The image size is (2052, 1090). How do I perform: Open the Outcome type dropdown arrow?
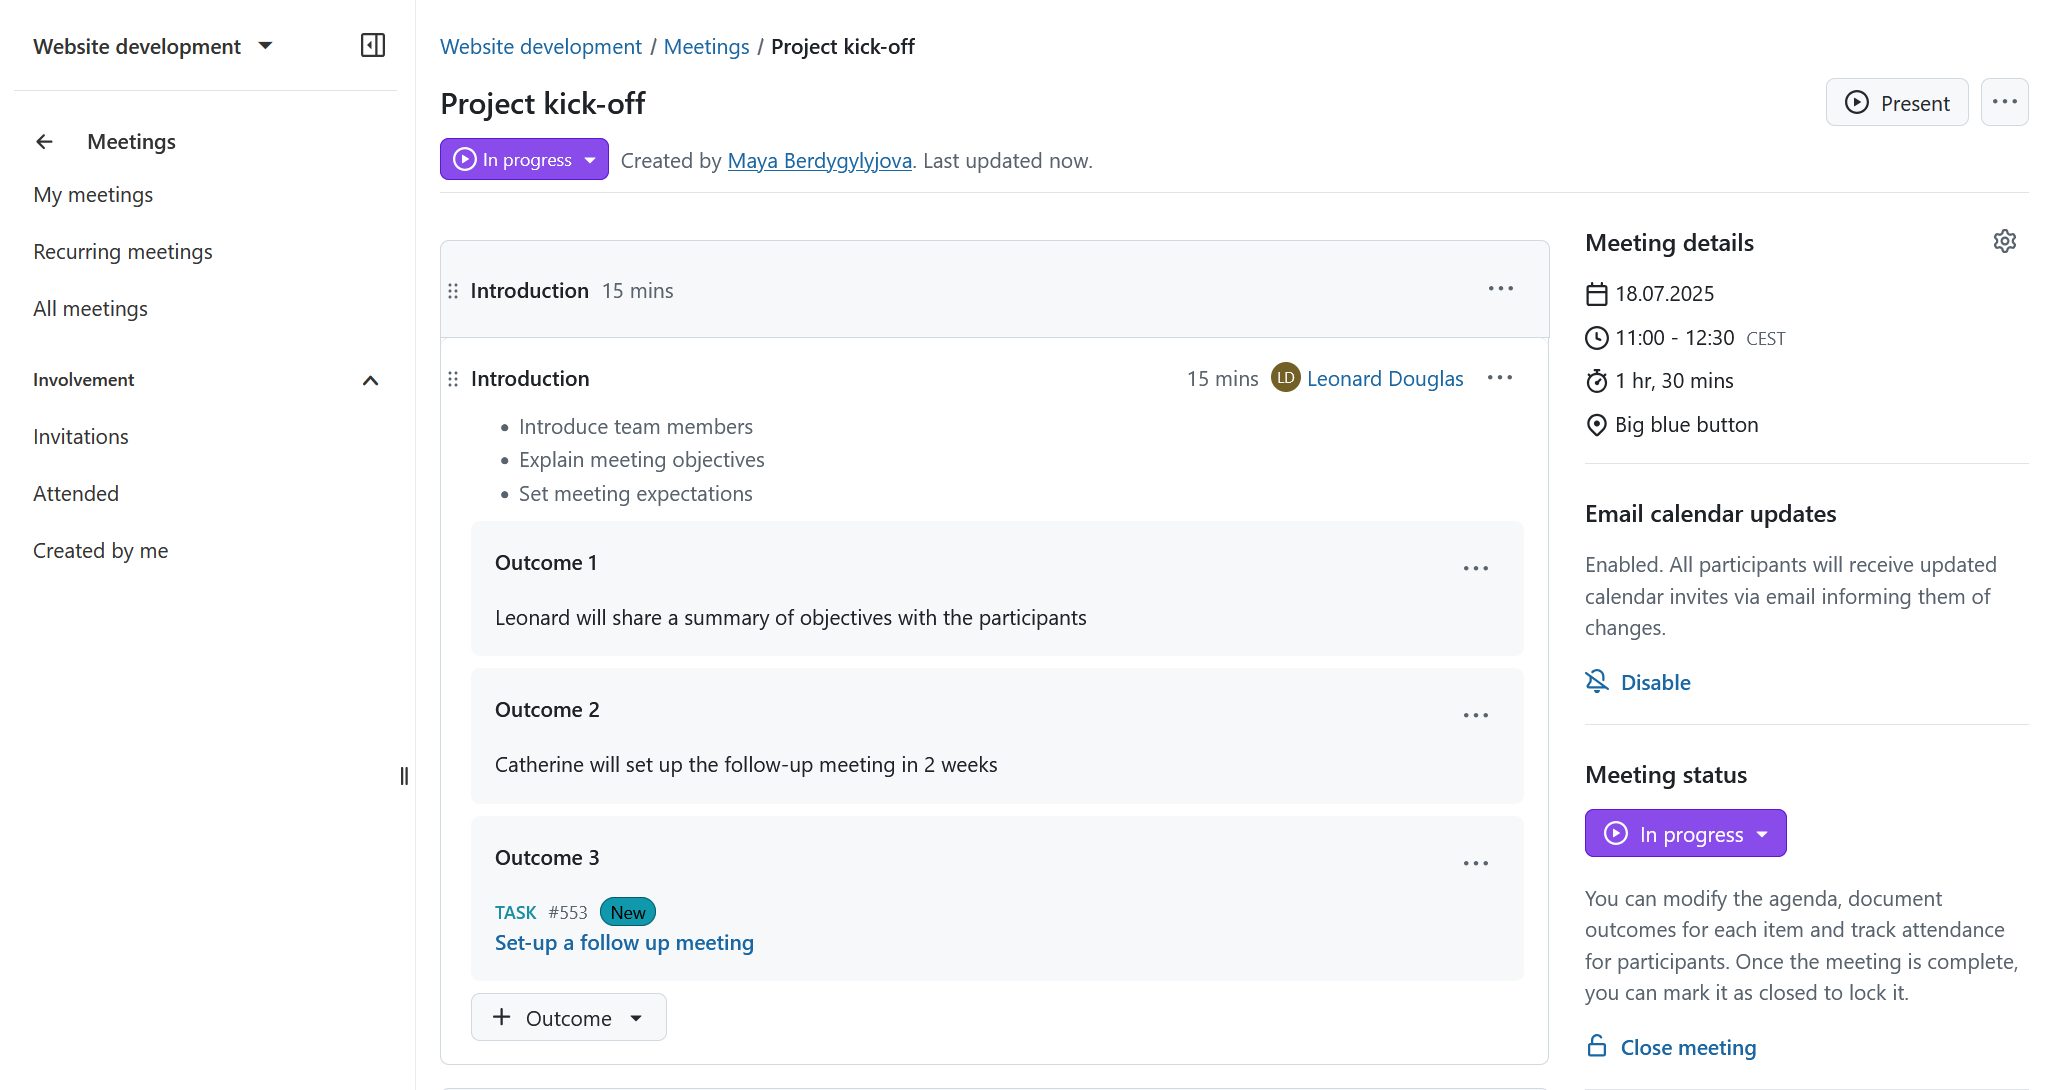637,1017
